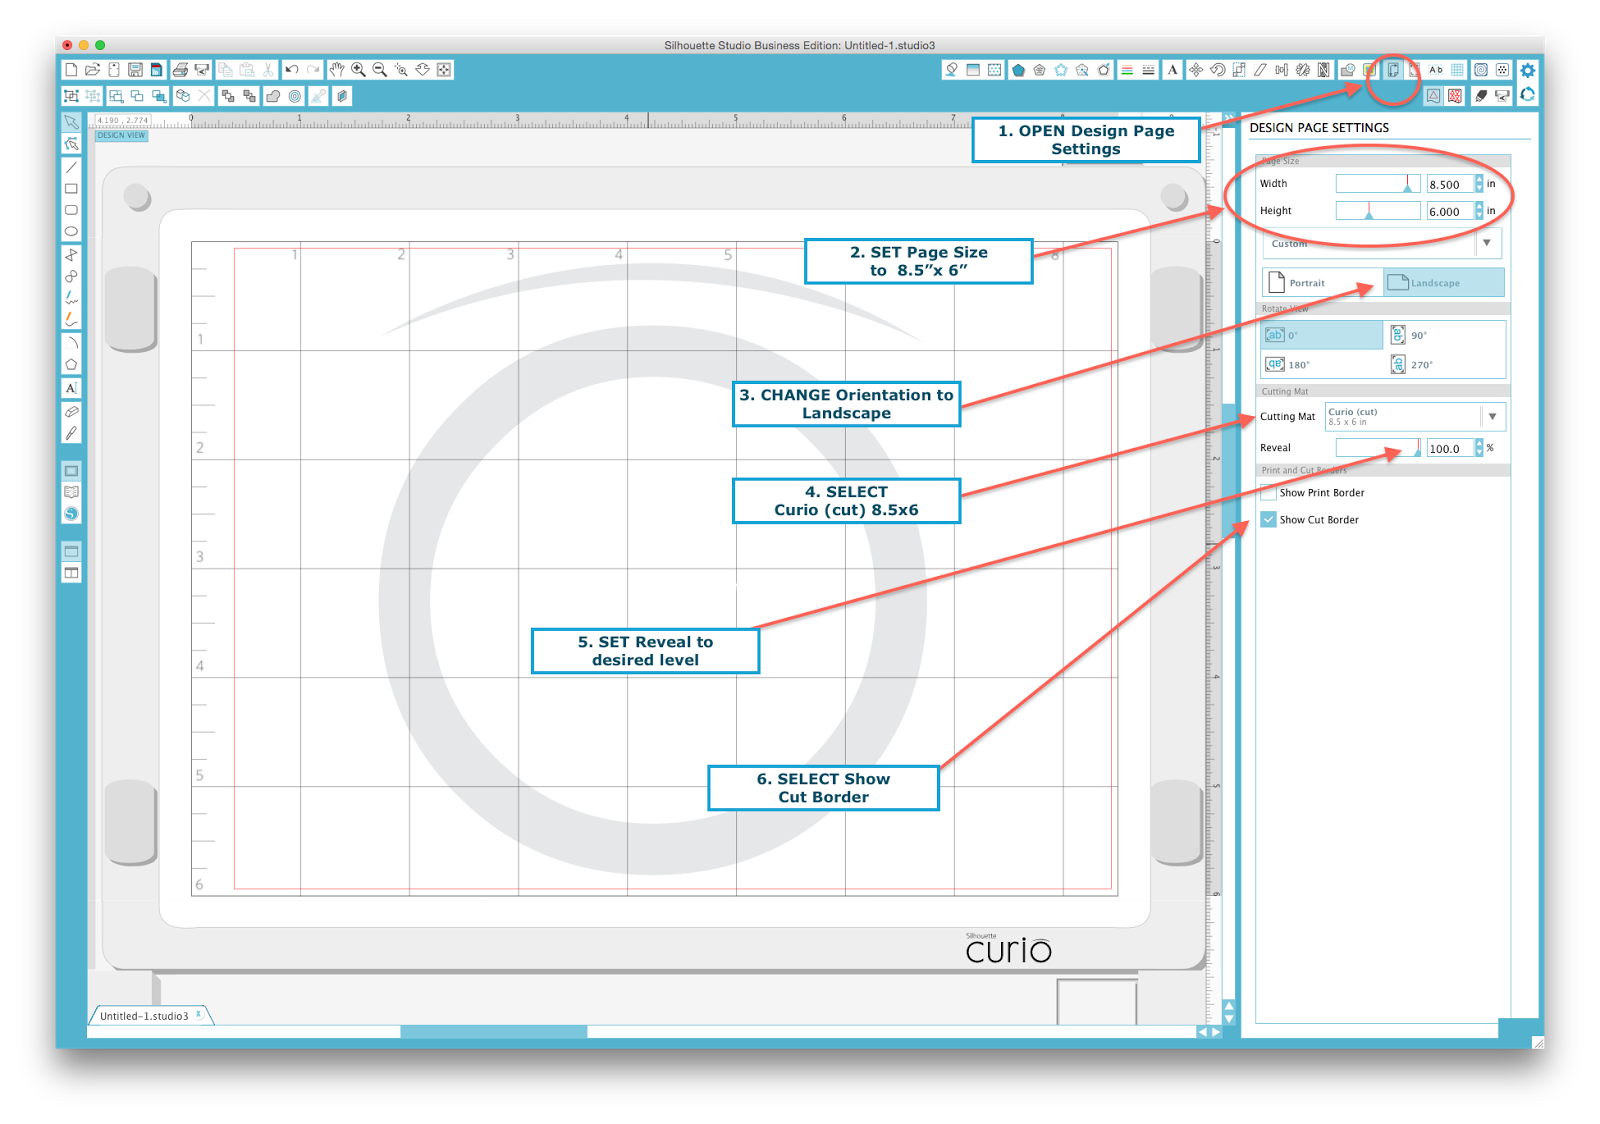Viewport: 1600px width, 1124px height.
Task: Undo the last action
Action: 291,70
